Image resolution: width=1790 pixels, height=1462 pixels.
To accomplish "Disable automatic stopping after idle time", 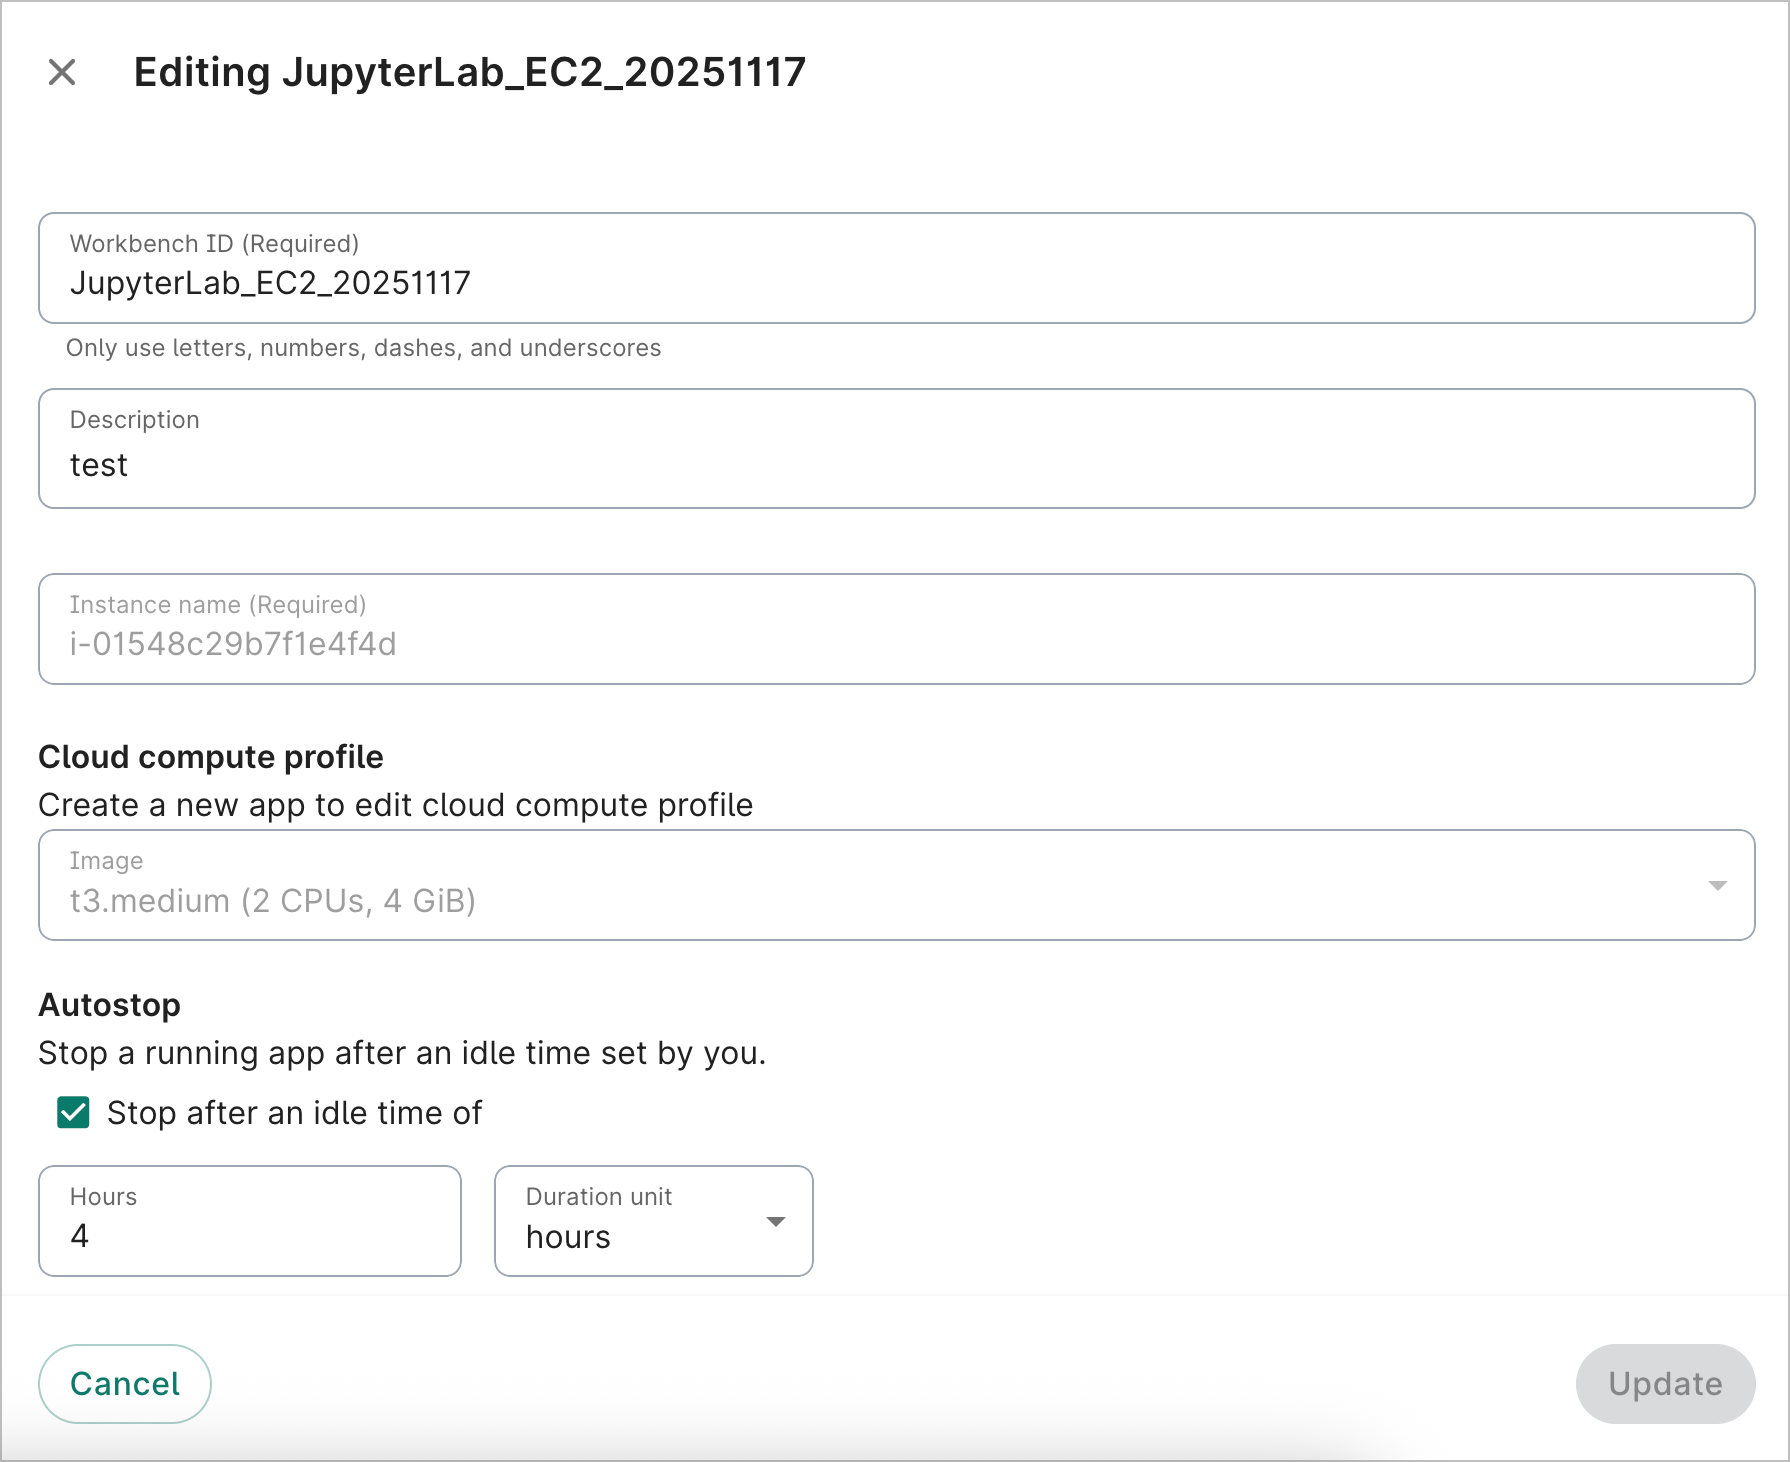I will [71, 1112].
